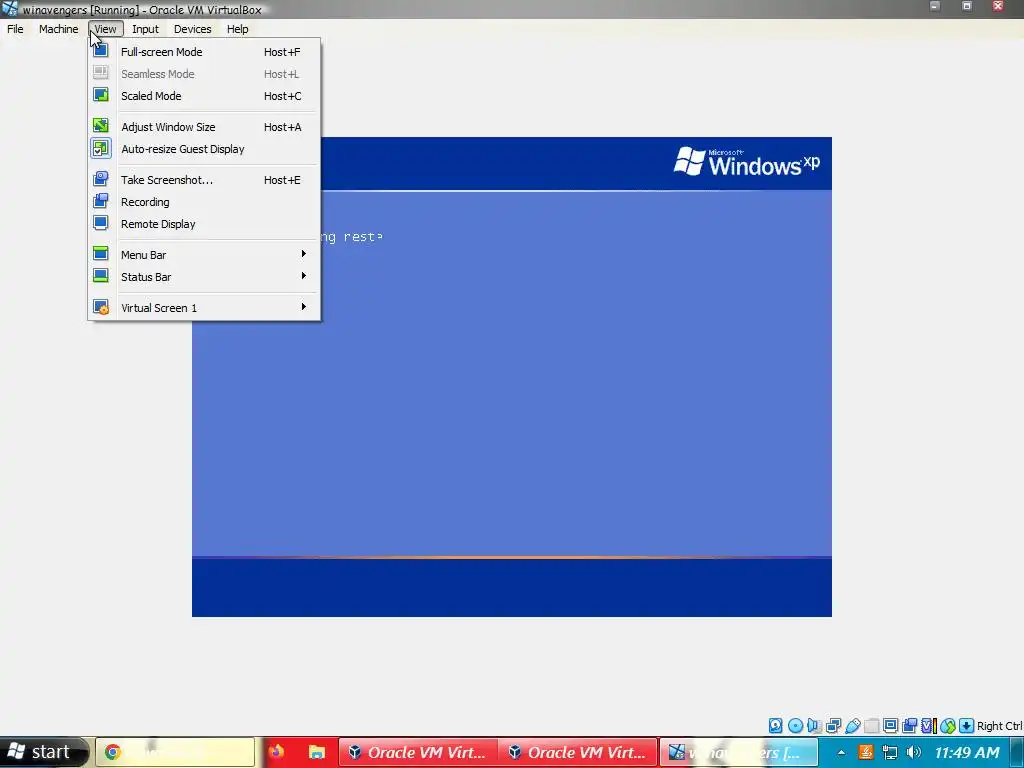Open the Help menu
Screen dimensions: 1024x768
point(237,29)
